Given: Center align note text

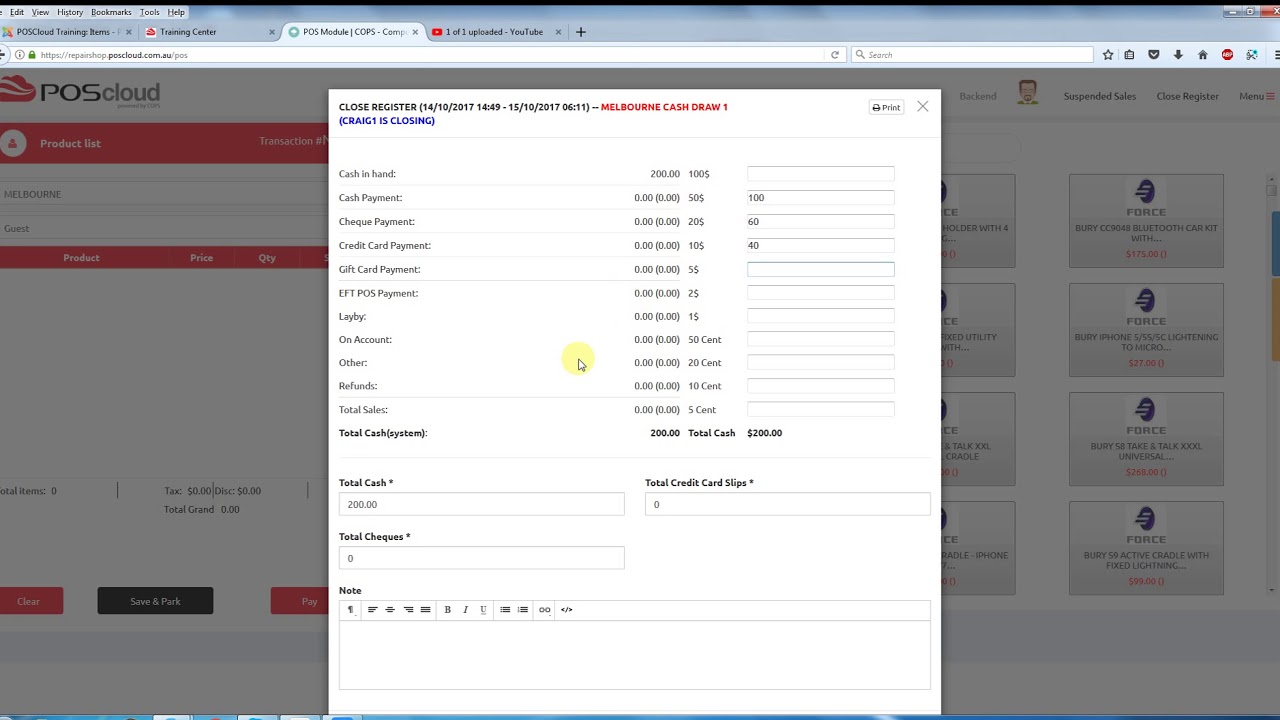Looking at the screenshot, I should (x=390, y=609).
